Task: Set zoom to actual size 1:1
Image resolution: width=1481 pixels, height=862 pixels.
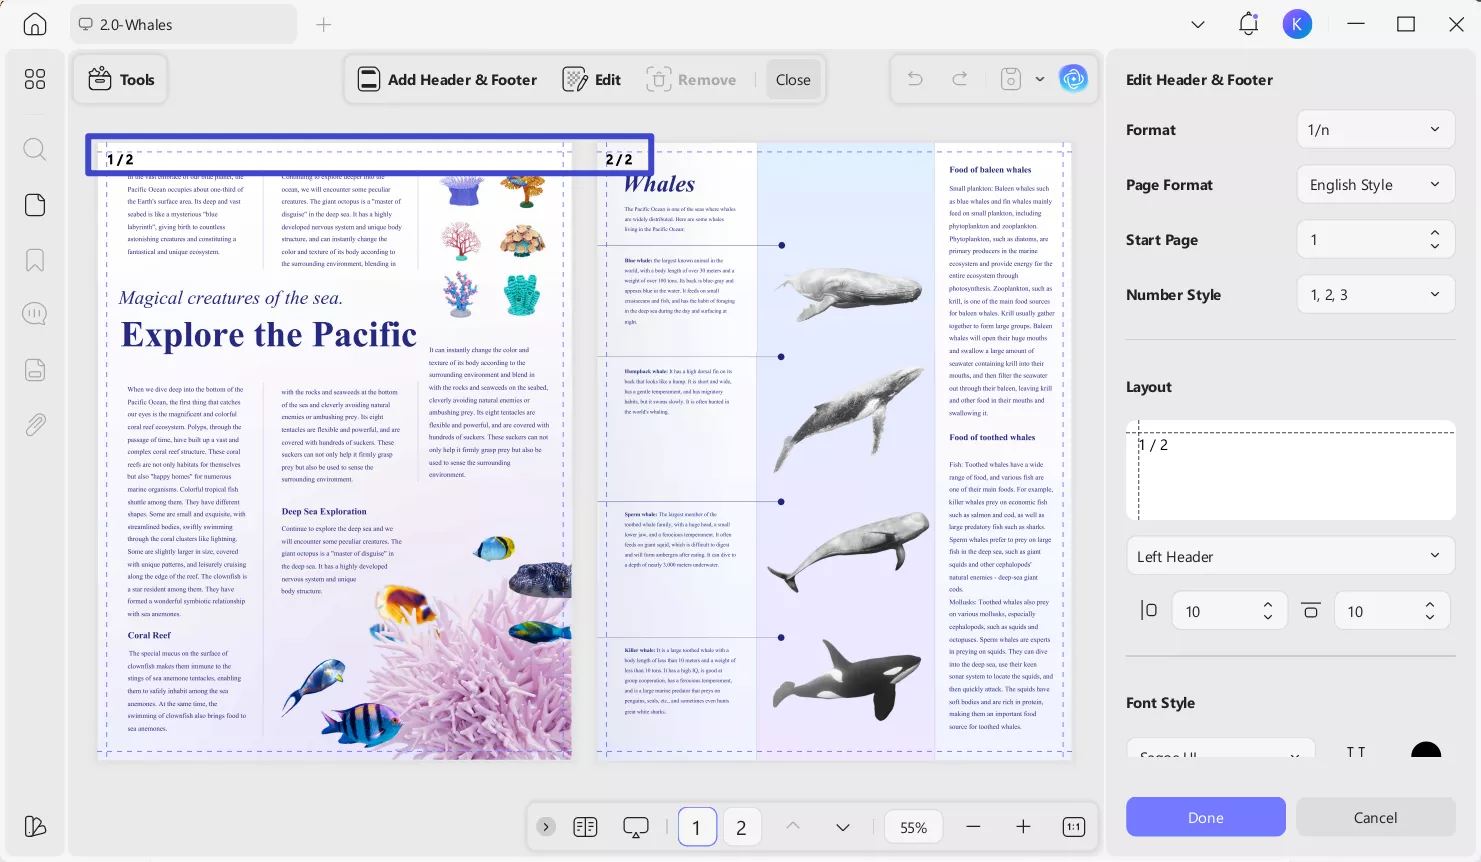Action: pos(1074,827)
